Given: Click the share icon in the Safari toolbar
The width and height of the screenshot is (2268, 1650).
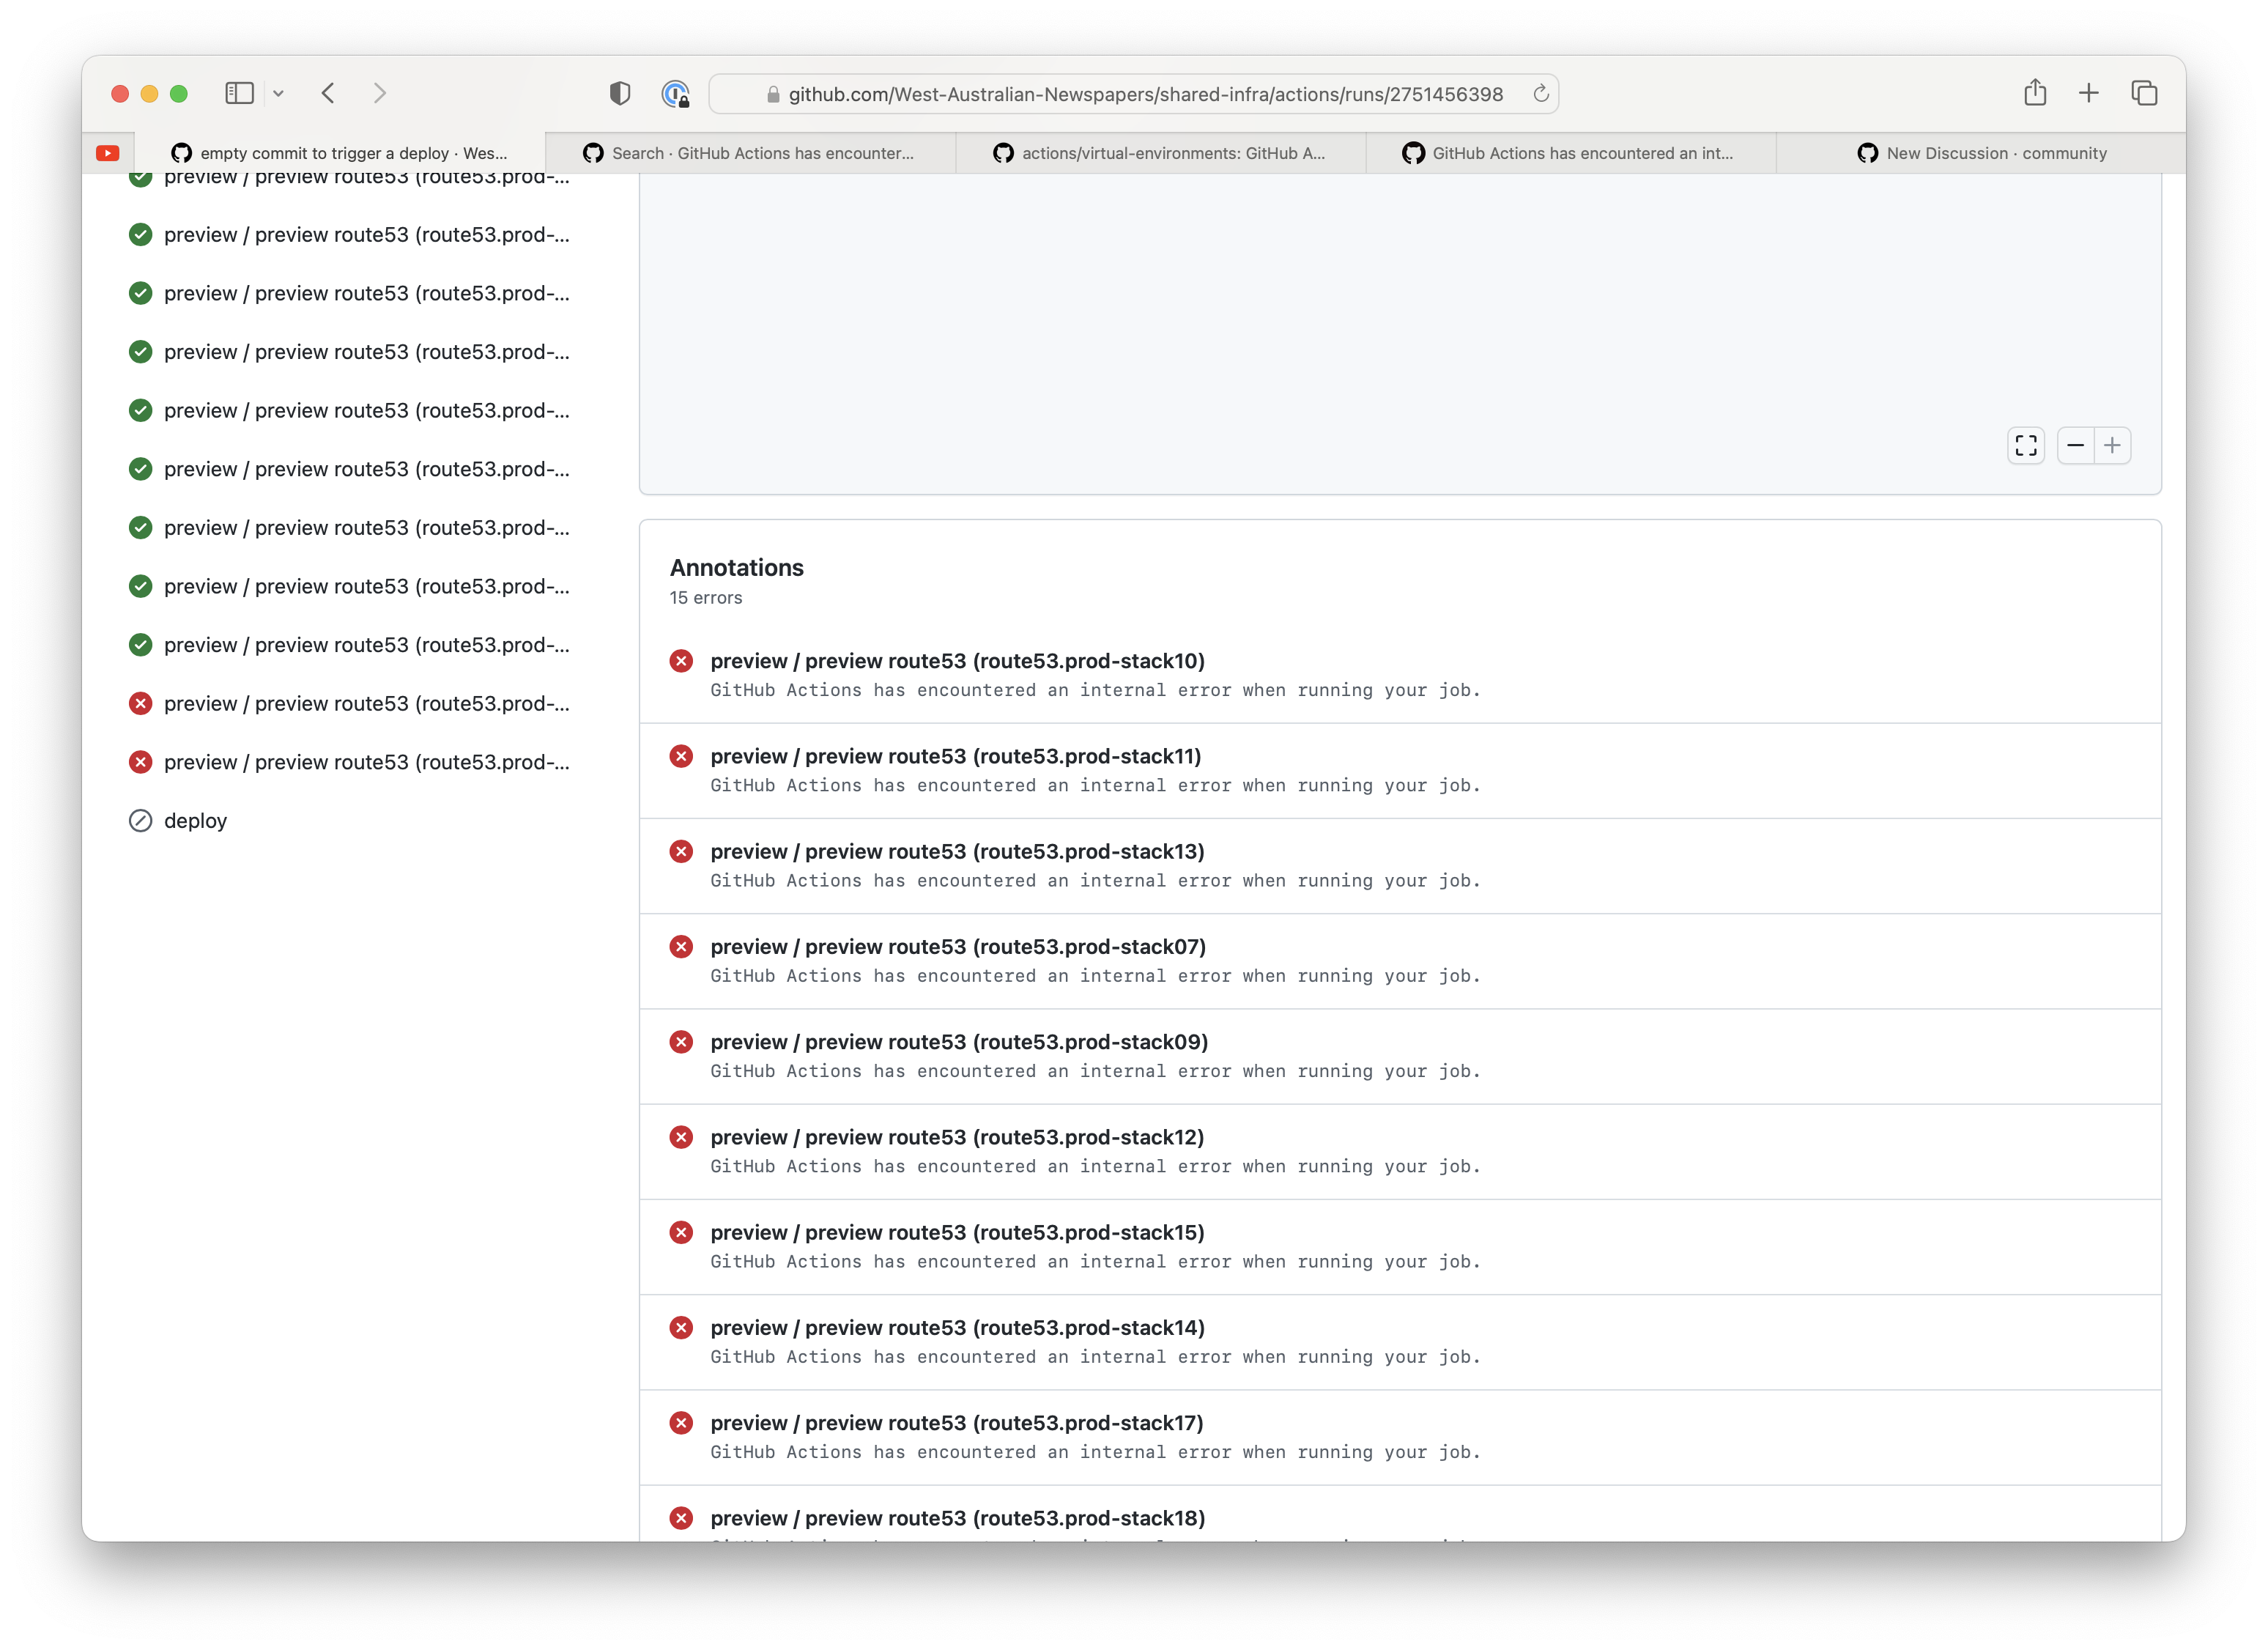Looking at the screenshot, I should pos(2035,93).
